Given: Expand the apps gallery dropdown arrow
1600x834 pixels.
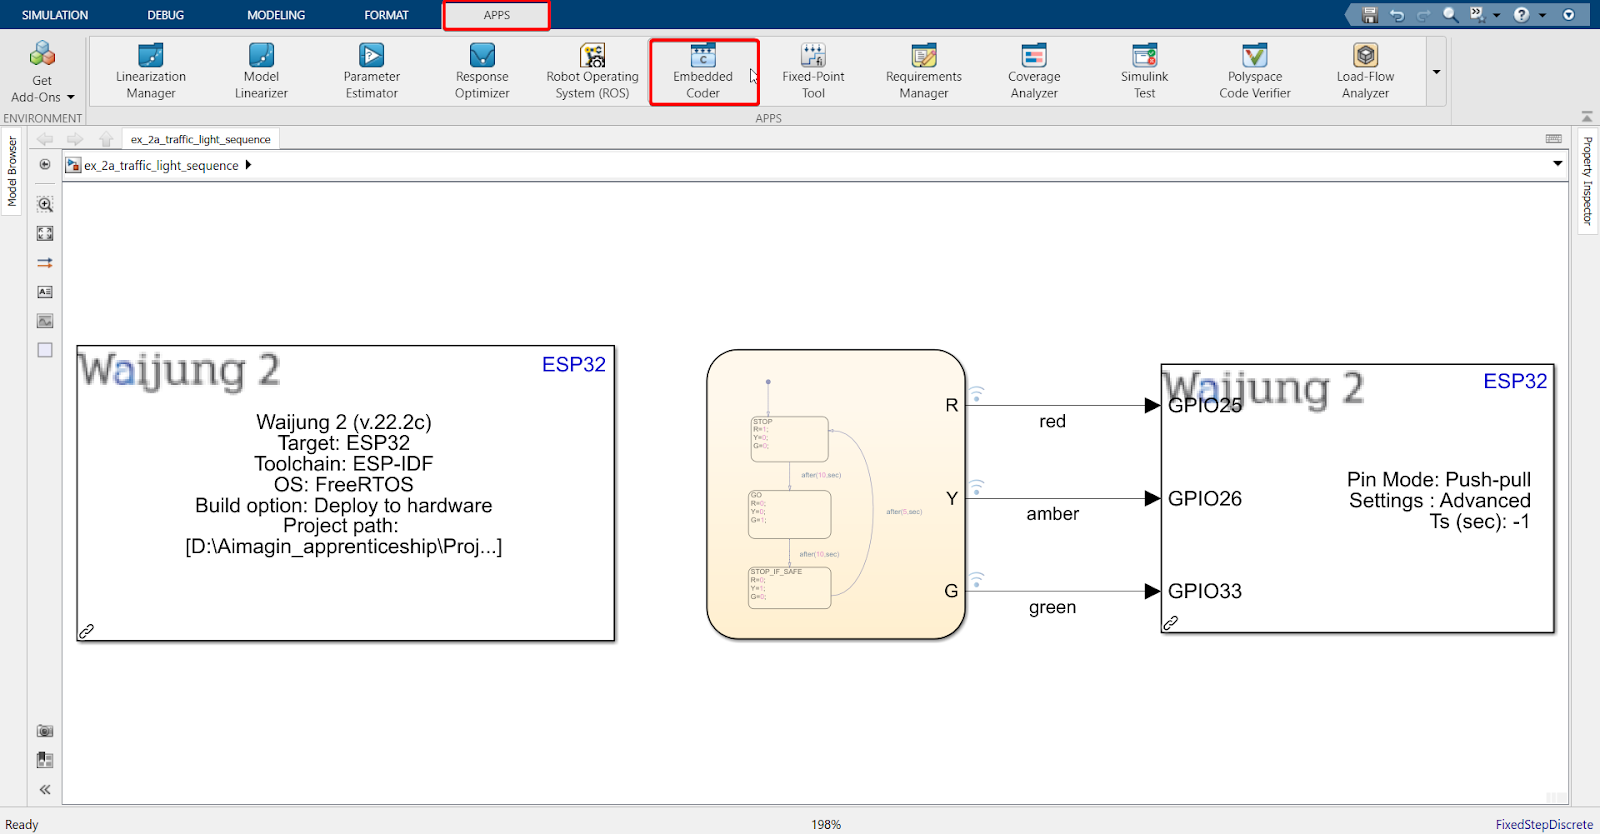Looking at the screenshot, I should (x=1436, y=72).
